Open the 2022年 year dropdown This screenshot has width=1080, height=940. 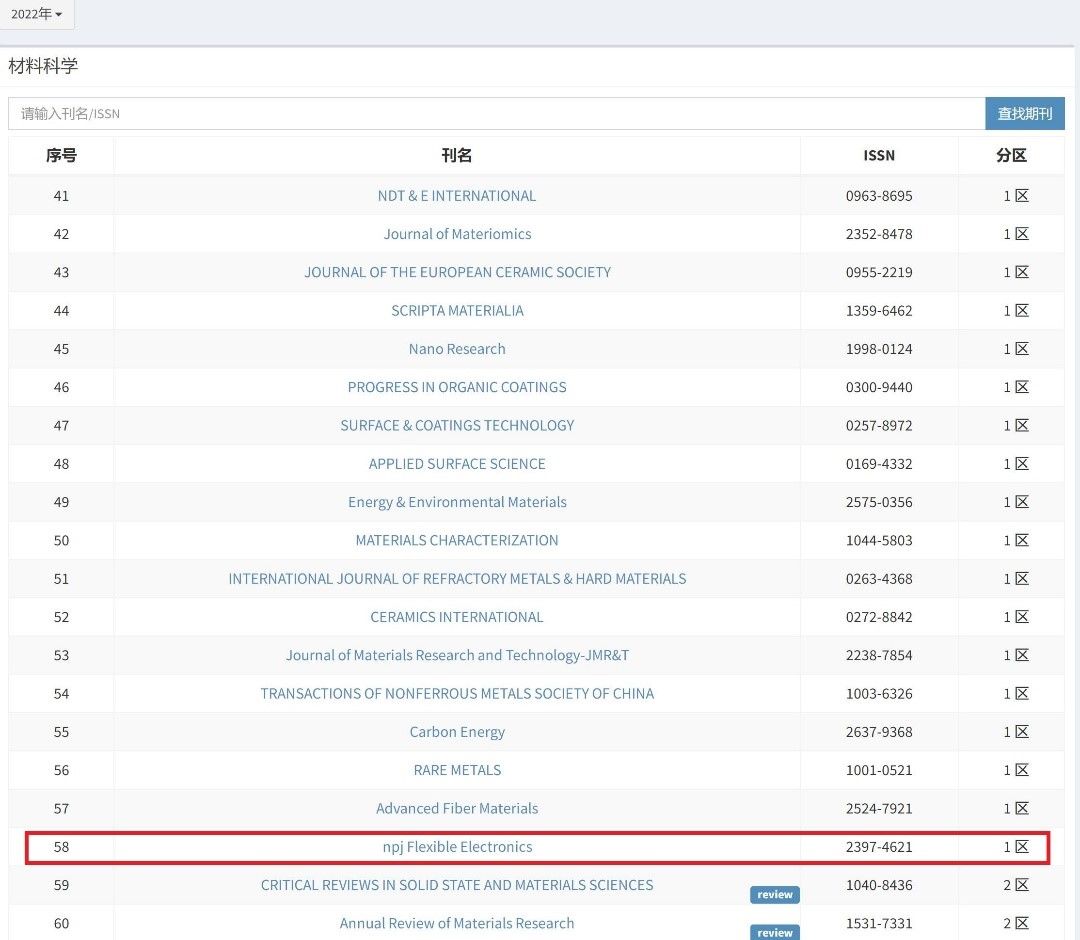coord(37,14)
